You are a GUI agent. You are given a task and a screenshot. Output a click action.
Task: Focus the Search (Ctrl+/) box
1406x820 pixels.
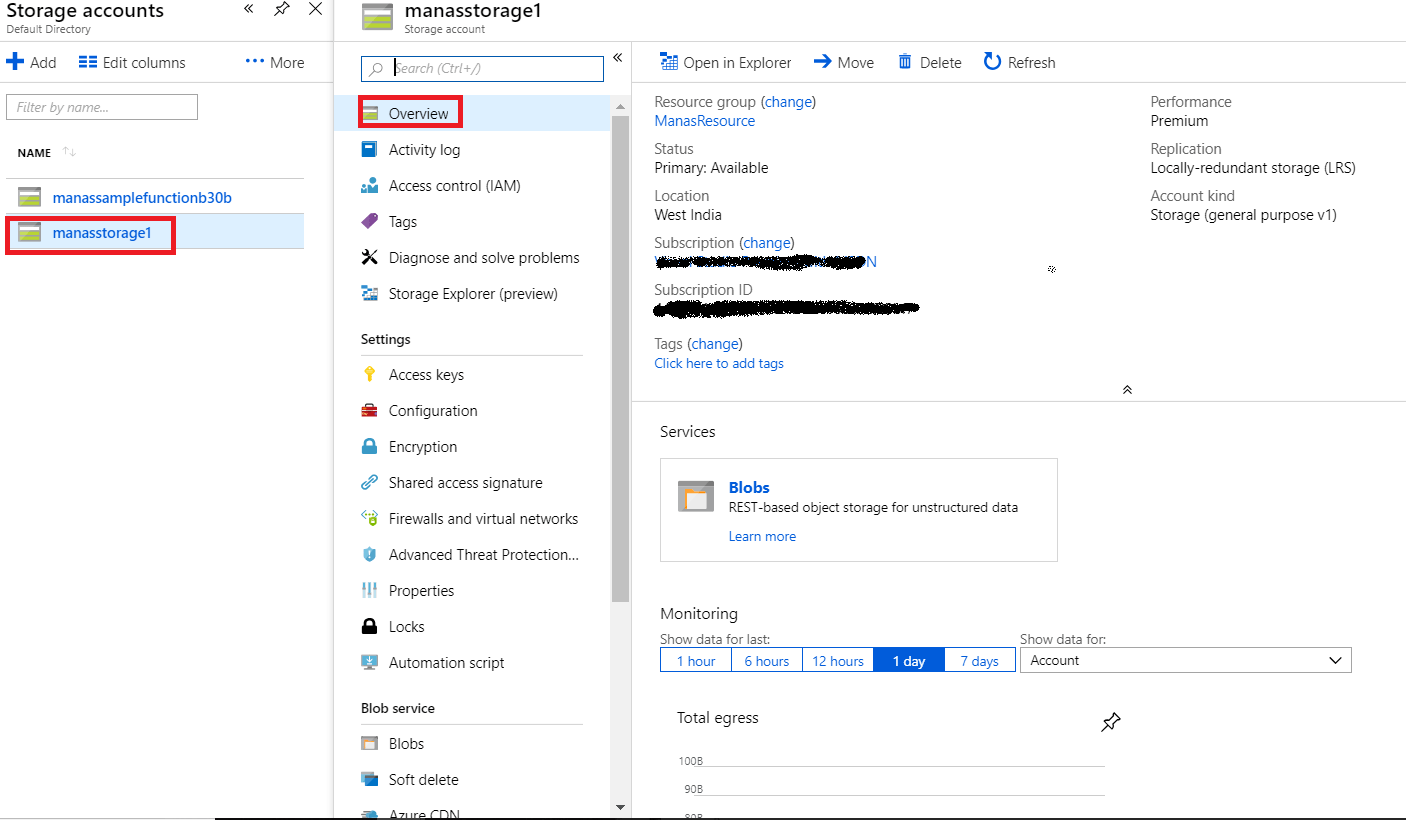pos(482,68)
